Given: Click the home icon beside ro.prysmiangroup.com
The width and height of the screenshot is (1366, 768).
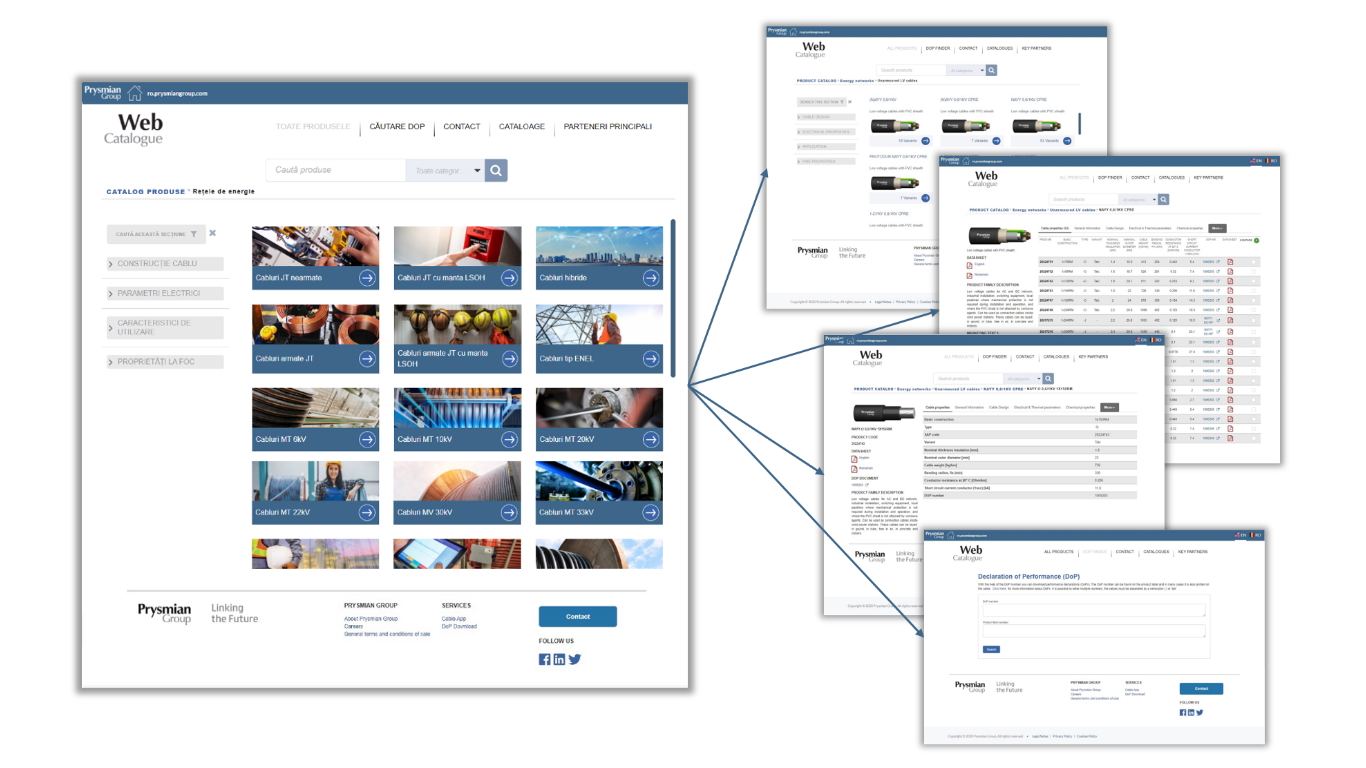Looking at the screenshot, I should 134,93.
